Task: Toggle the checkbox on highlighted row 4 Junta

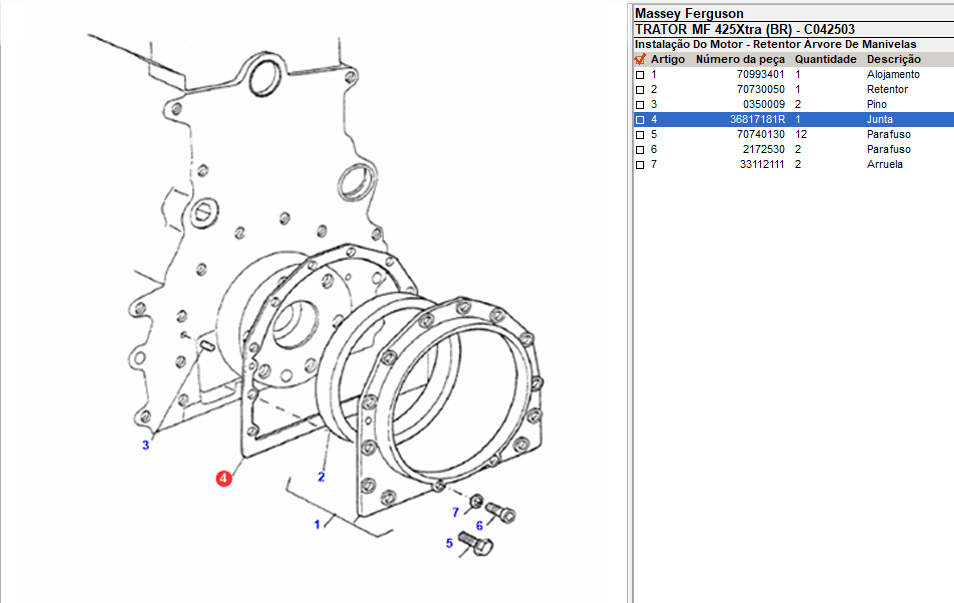Action: [x=640, y=120]
